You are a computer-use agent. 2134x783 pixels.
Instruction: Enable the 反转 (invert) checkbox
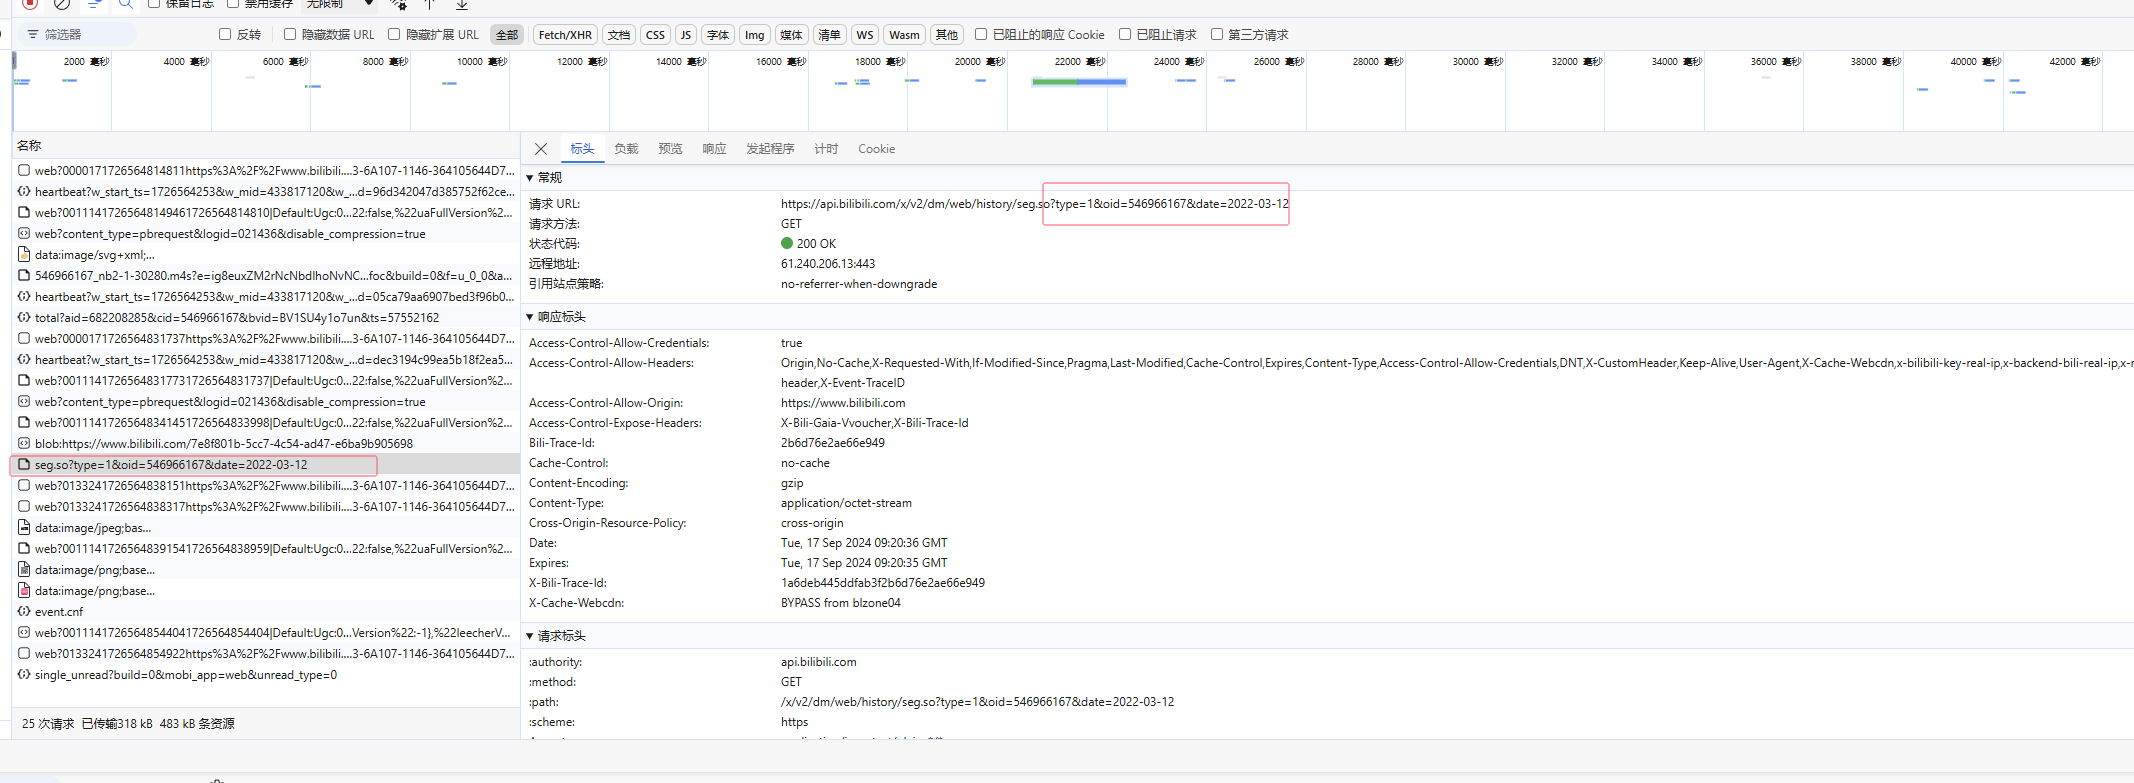[x=225, y=35]
